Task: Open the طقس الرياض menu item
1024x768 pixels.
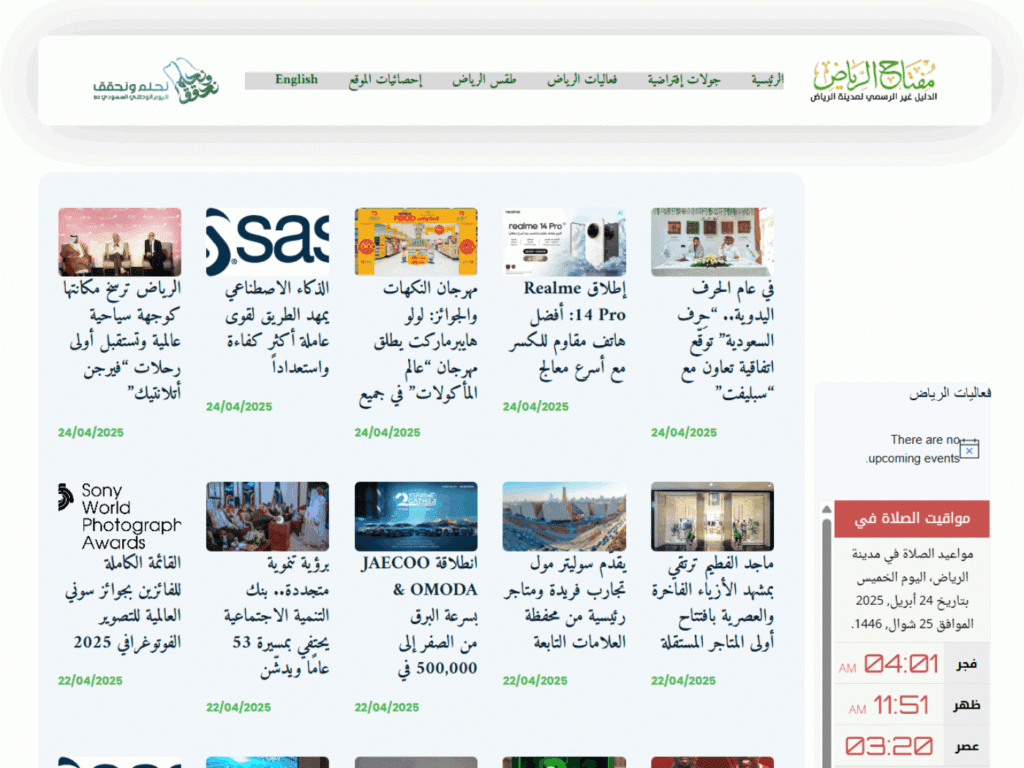Action: click(x=486, y=79)
